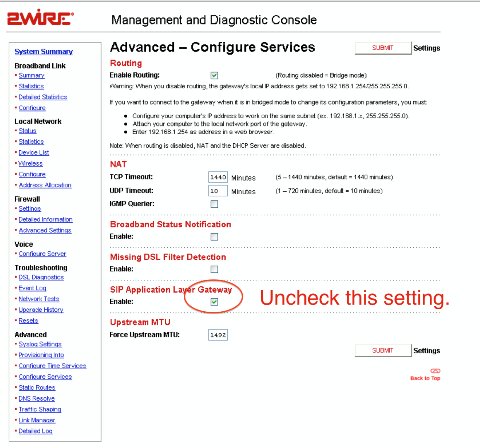The width and height of the screenshot is (480, 445).
Task: Click the Force Upstream MTU field
Action: 218,335
